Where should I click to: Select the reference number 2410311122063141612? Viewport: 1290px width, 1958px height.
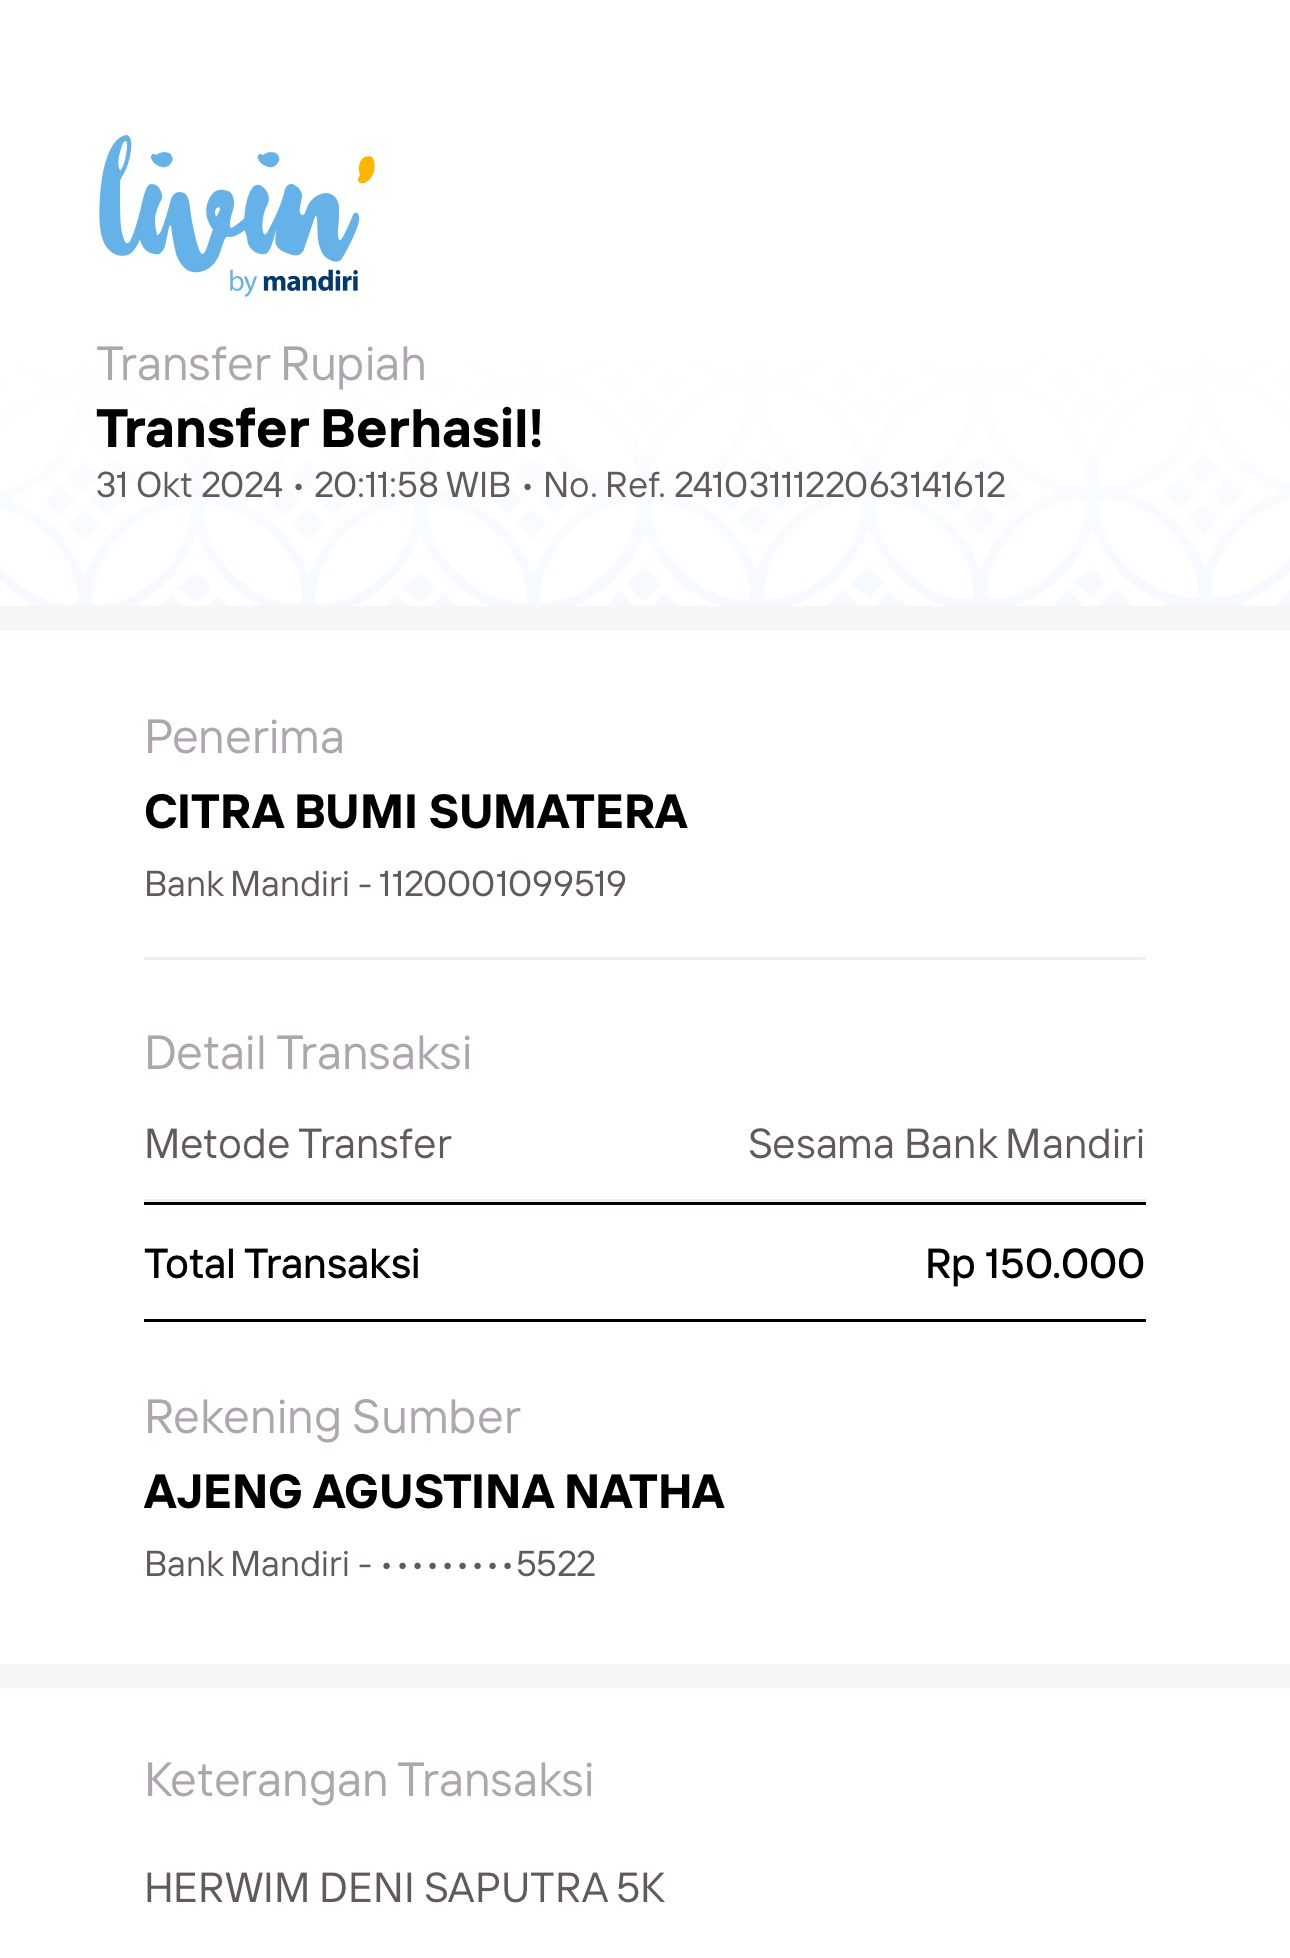coord(839,485)
